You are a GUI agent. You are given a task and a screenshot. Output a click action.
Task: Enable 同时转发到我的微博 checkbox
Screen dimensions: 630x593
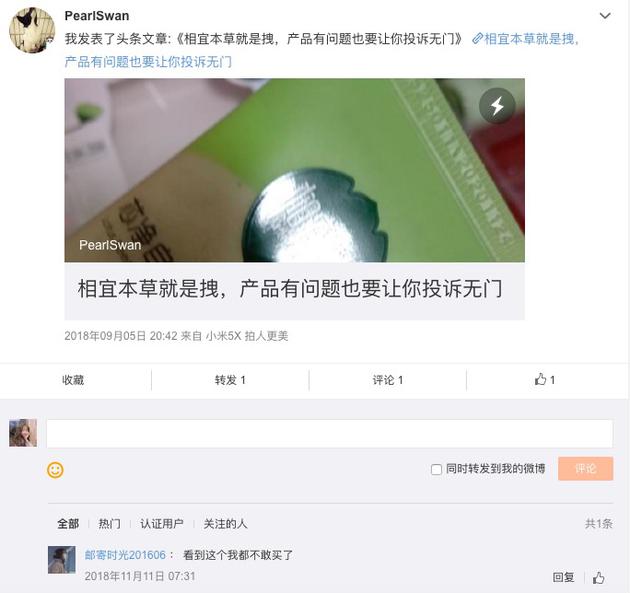(436, 469)
